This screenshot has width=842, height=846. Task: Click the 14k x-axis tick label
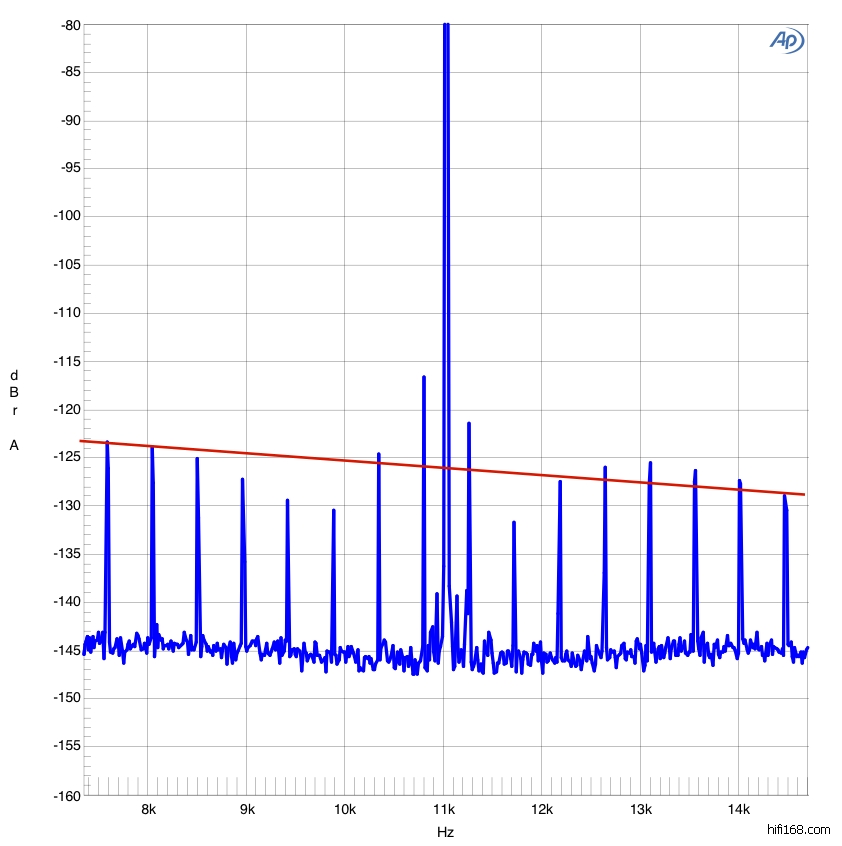click(x=739, y=810)
